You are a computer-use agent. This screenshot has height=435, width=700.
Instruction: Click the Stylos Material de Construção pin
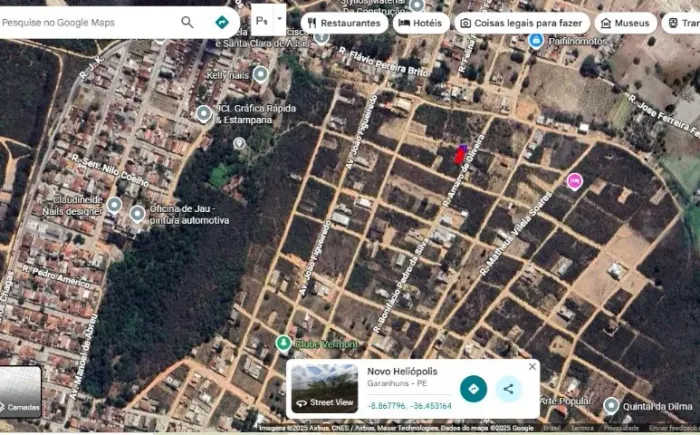(417, 6)
